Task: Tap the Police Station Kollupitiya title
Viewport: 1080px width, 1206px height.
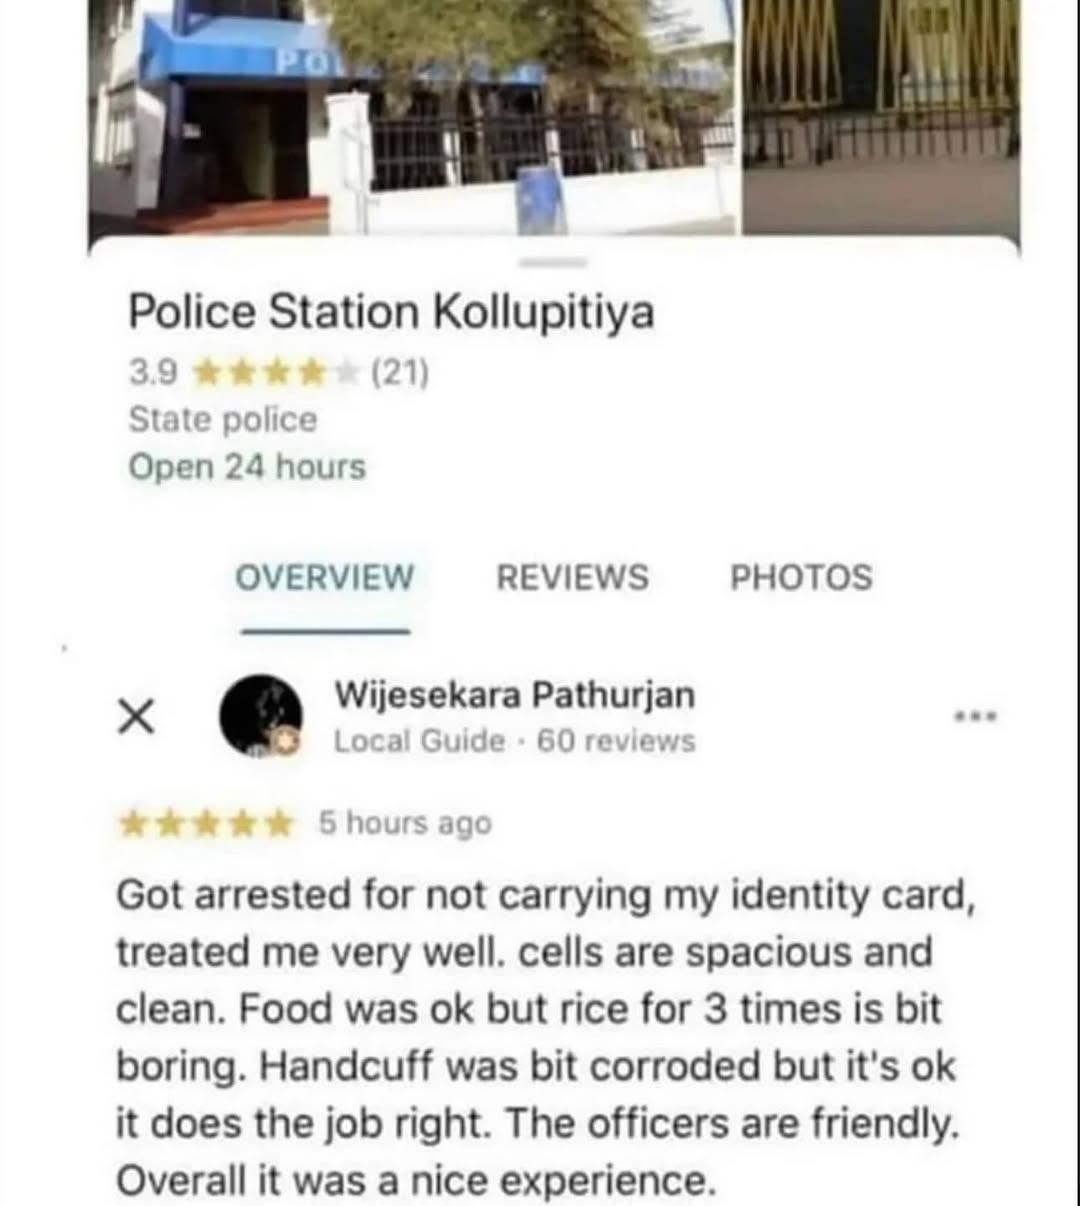Action: click(x=391, y=313)
